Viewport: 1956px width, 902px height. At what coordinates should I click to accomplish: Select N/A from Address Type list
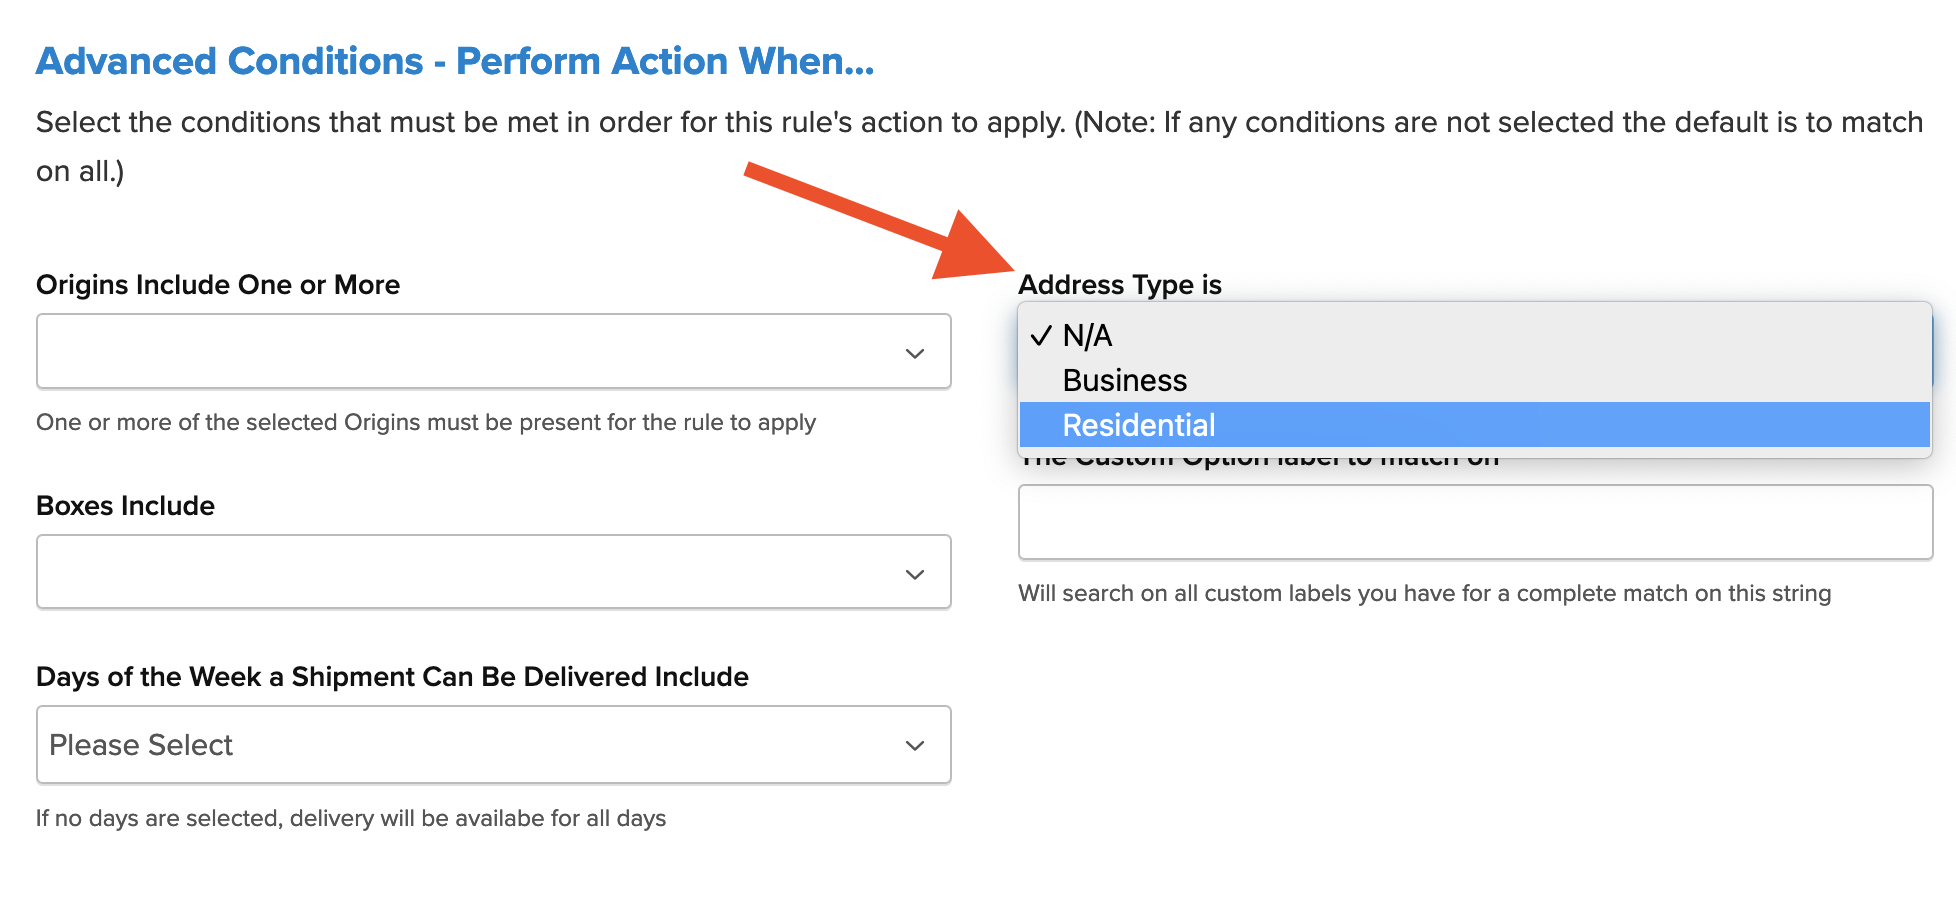point(1087,336)
